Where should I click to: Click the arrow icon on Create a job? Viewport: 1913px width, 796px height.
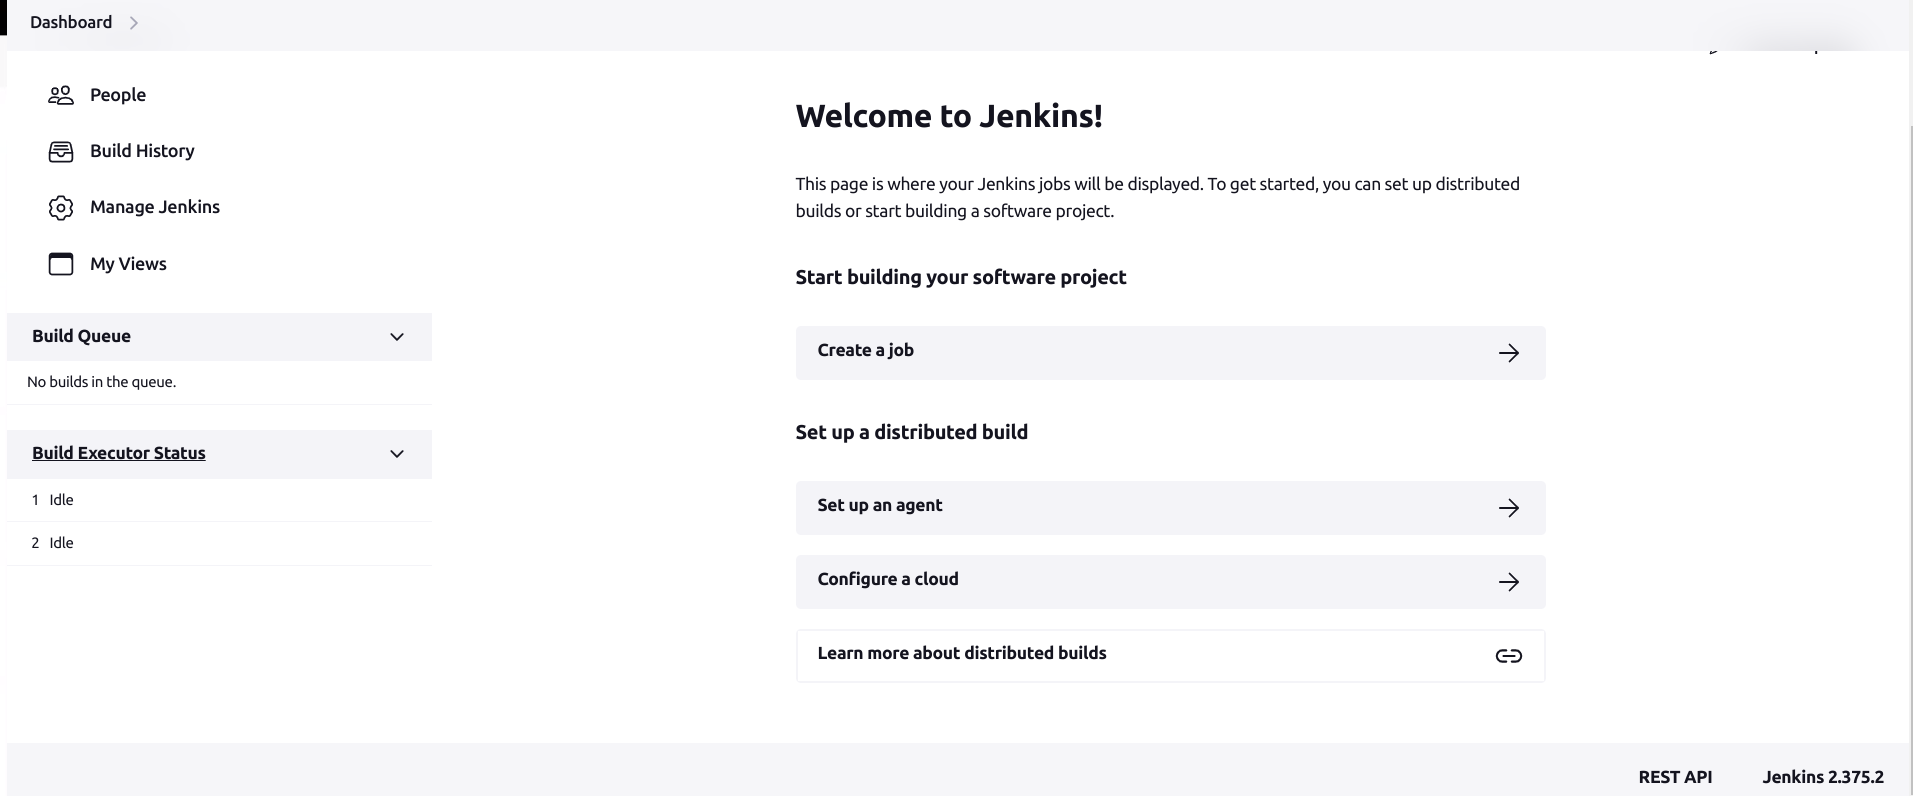[x=1508, y=352]
